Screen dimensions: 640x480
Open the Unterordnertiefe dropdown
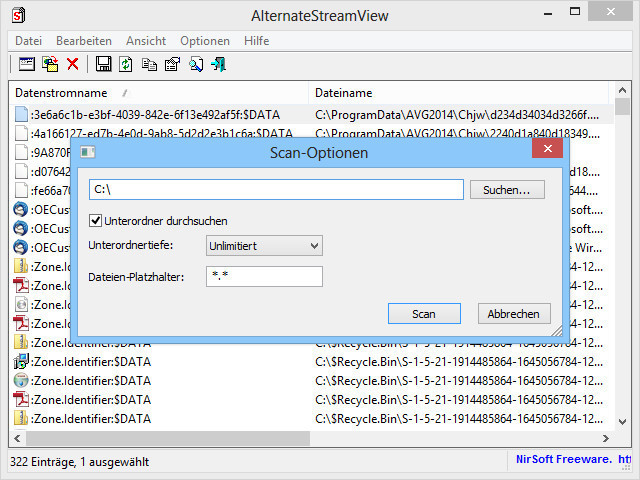click(x=264, y=246)
